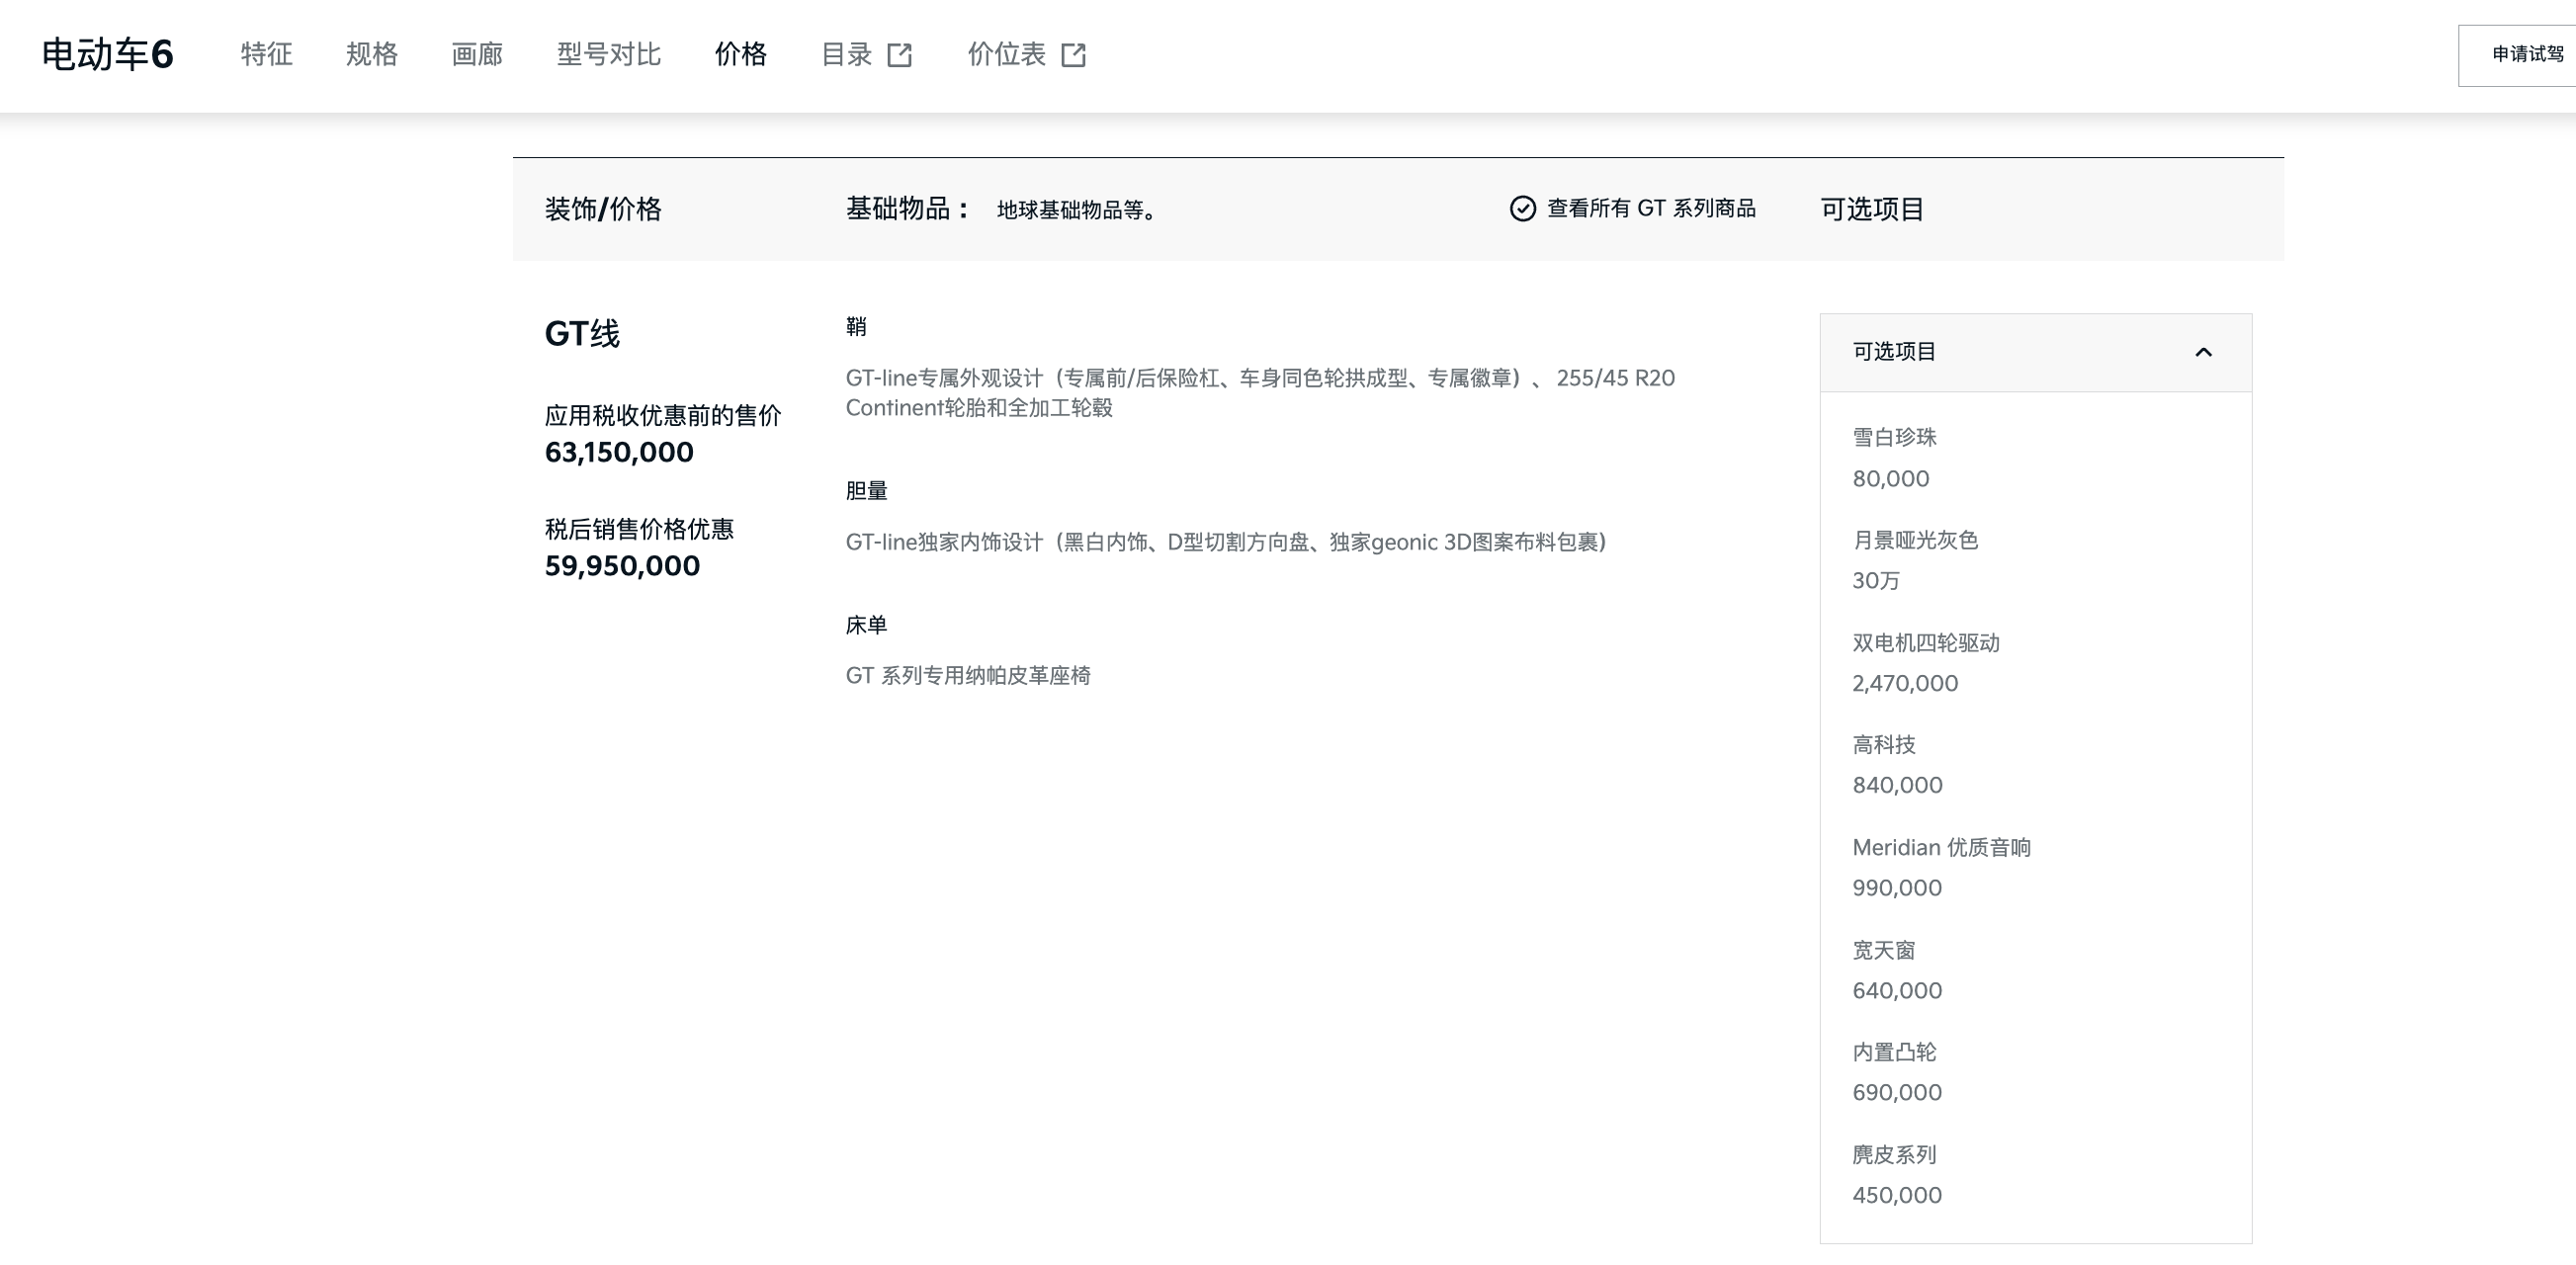The width and height of the screenshot is (2576, 1265).
Task: Click the 电动车6 title logo
Action: pos(107,54)
